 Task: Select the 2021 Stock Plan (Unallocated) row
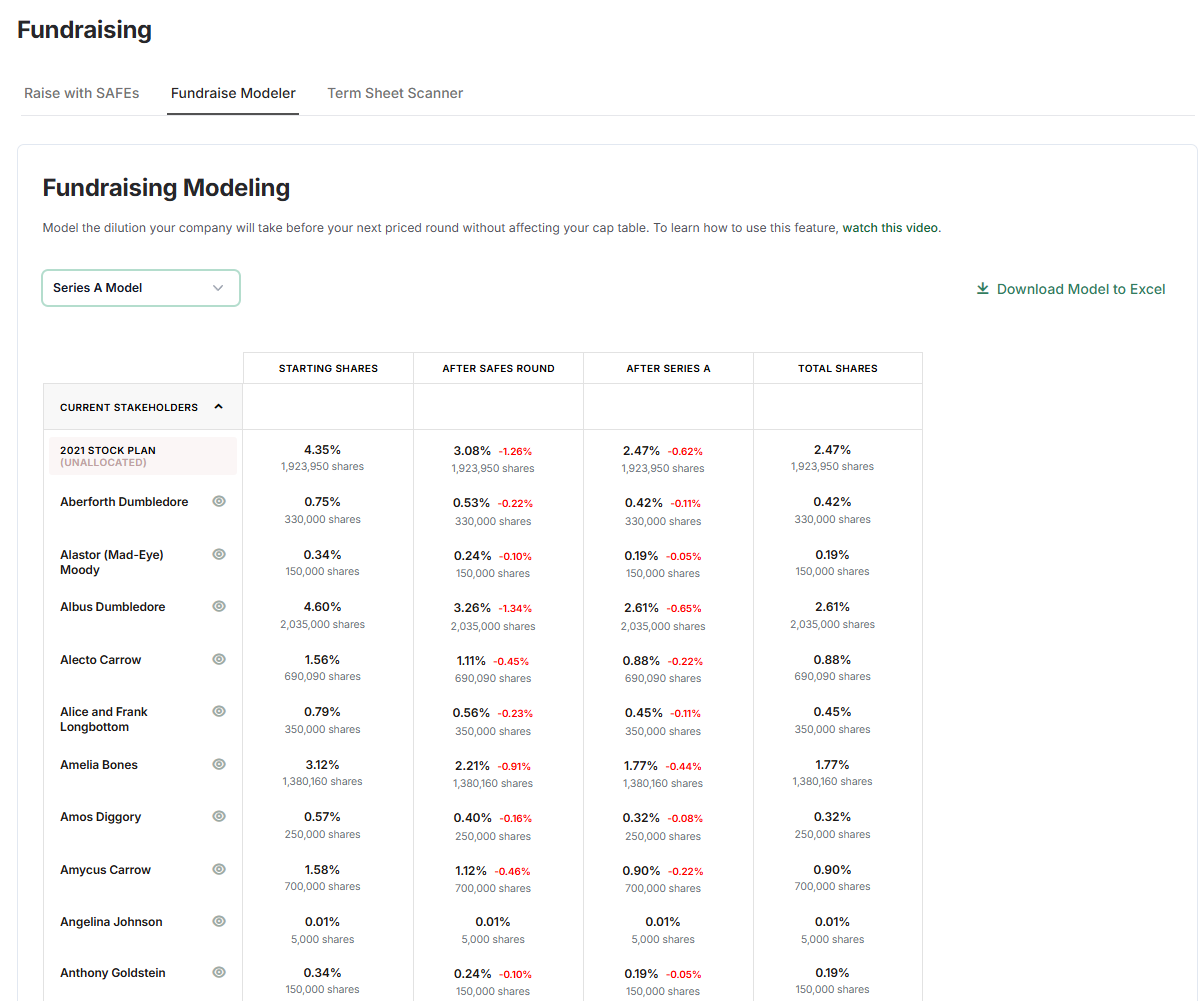point(143,456)
